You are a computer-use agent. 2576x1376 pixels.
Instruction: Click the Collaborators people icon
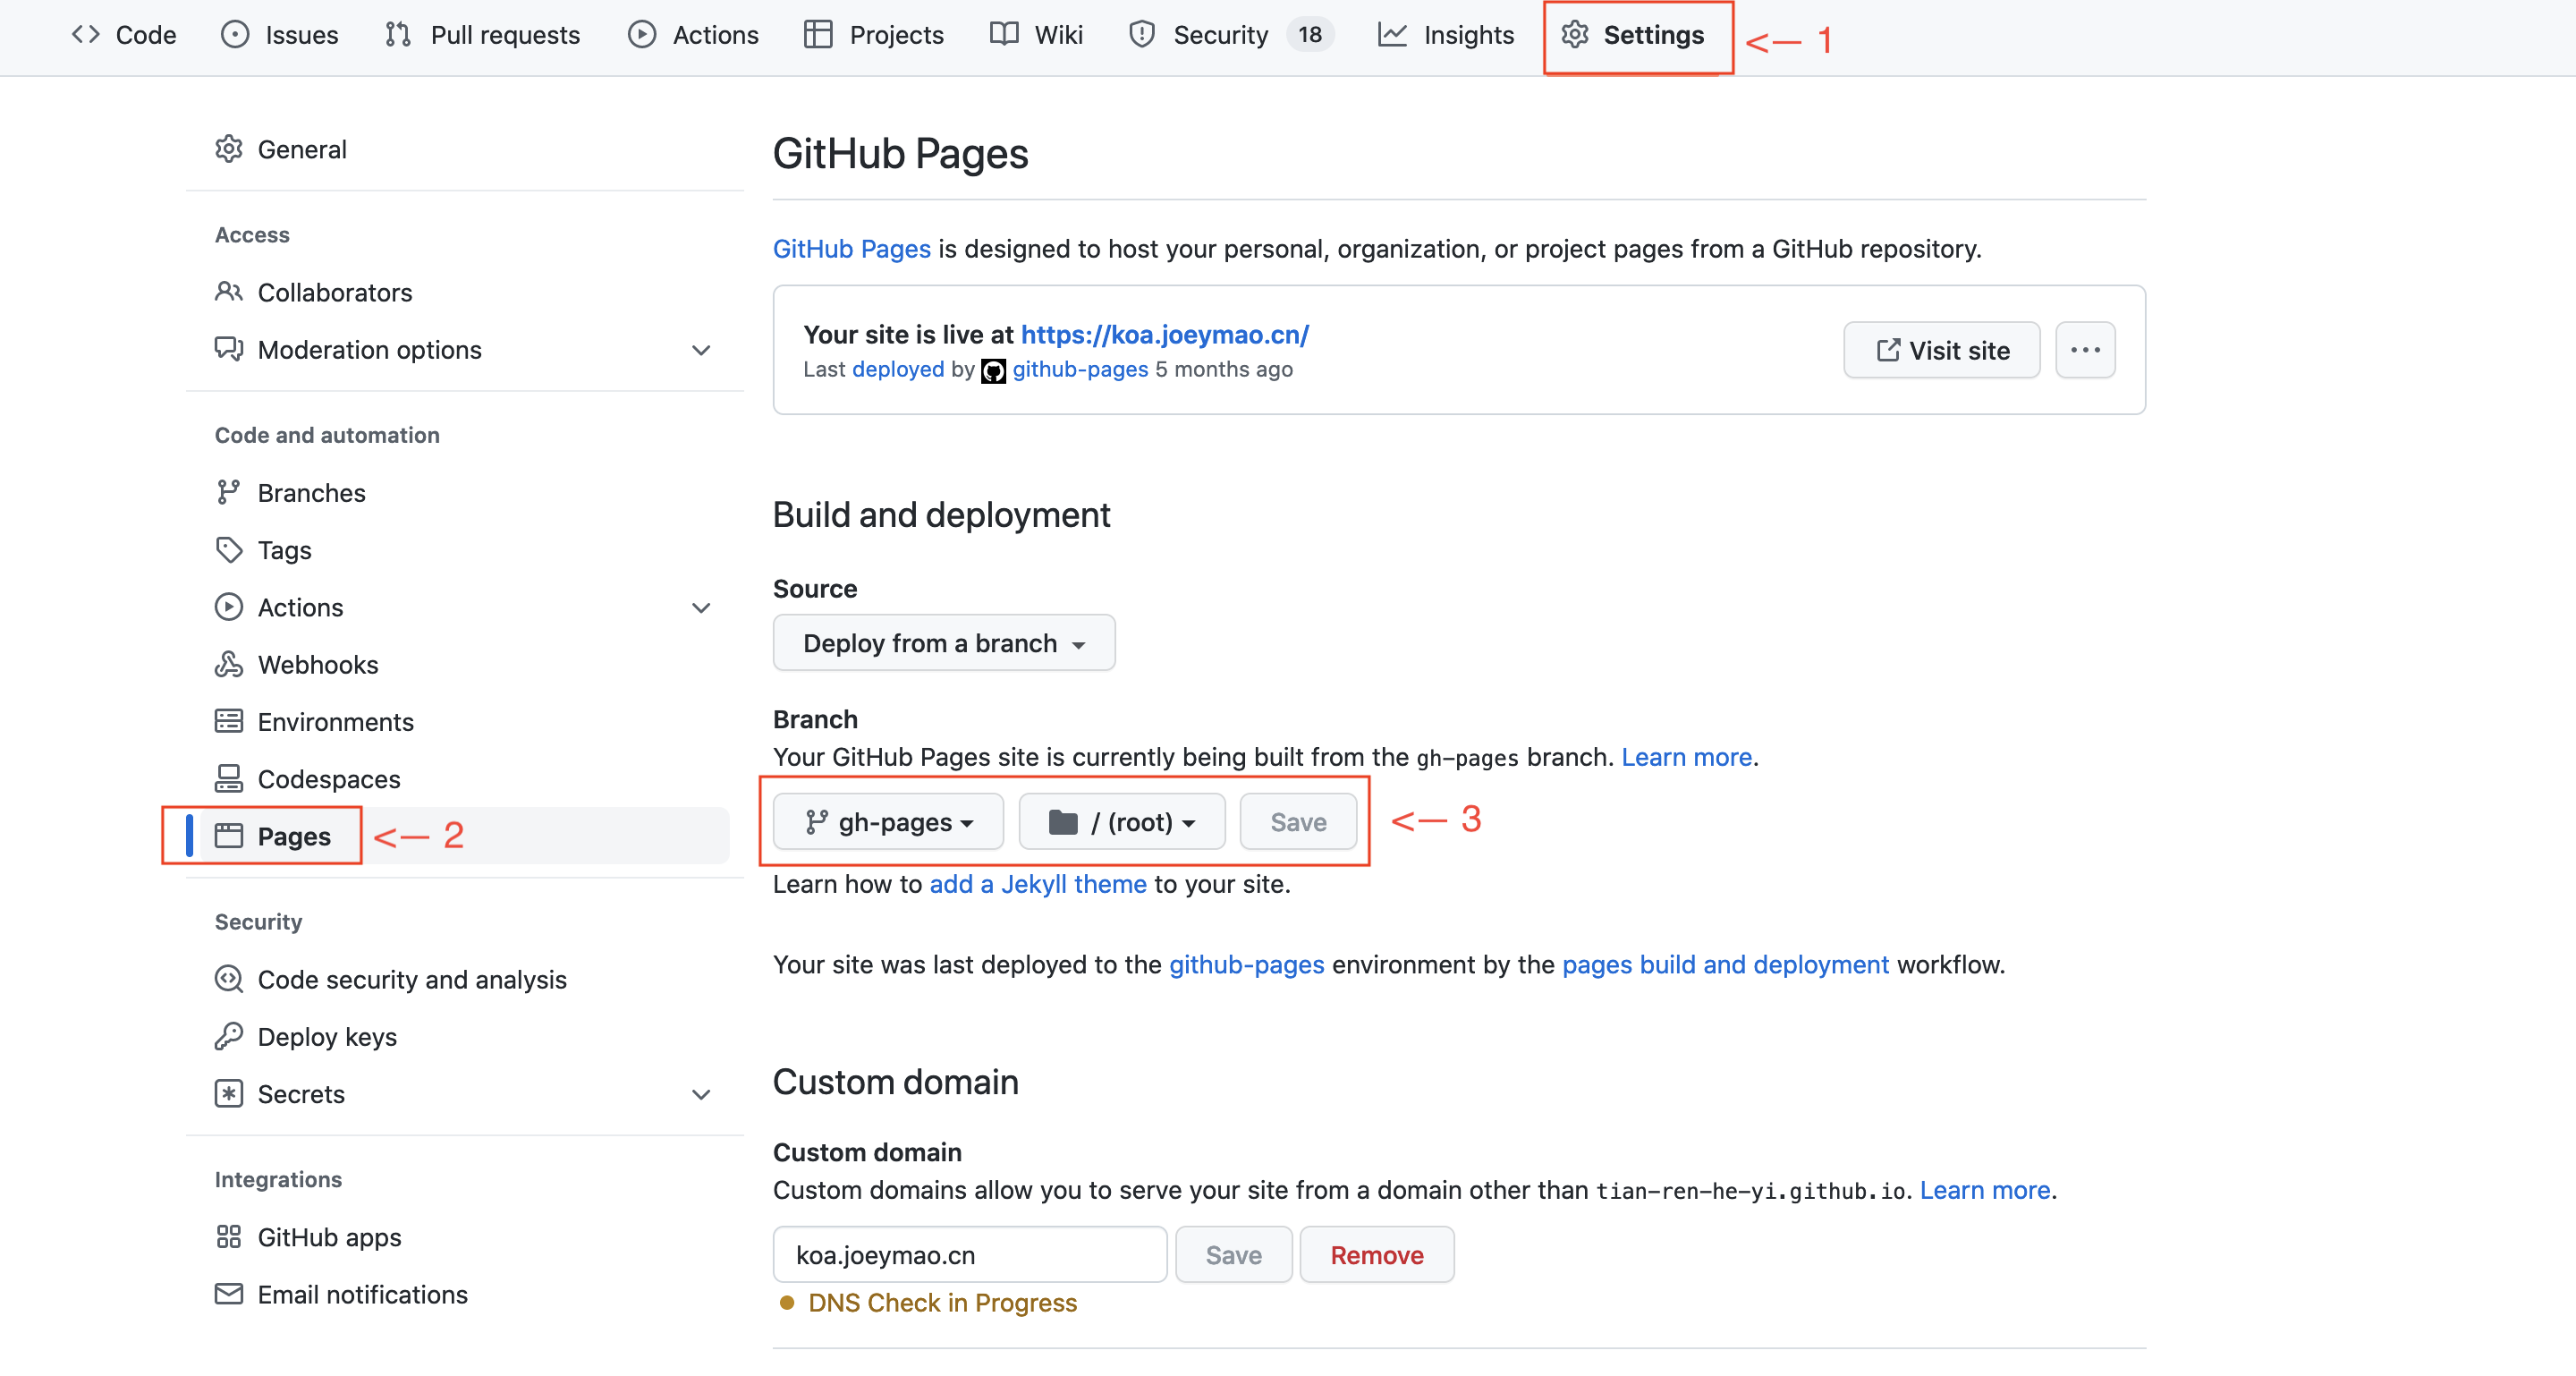(x=229, y=292)
